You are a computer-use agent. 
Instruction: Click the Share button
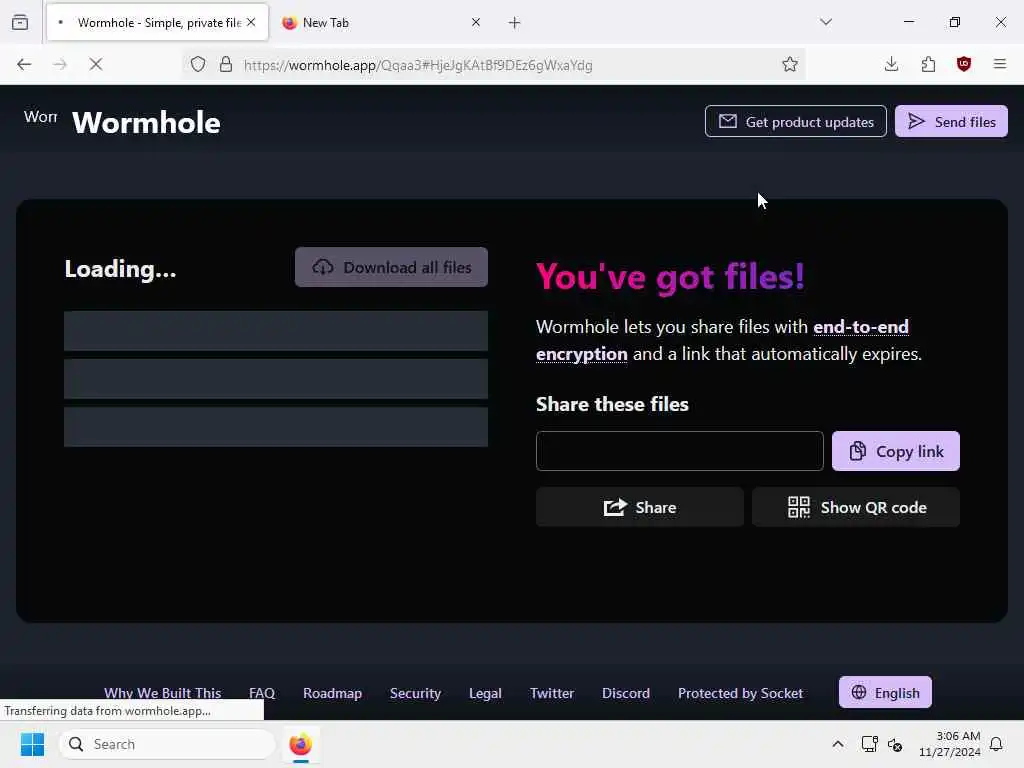pyautogui.click(x=640, y=507)
